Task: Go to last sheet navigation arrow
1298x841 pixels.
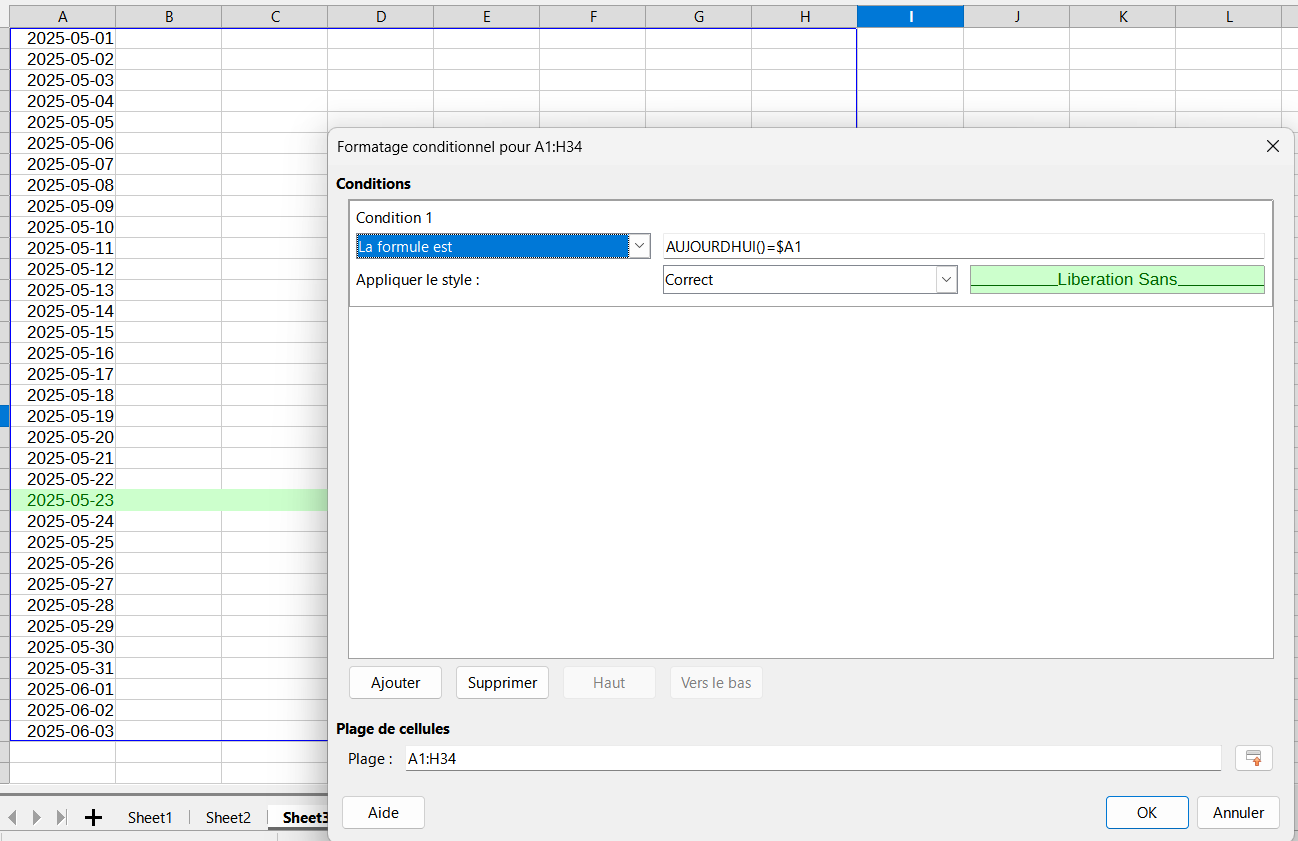Action: tap(62, 817)
